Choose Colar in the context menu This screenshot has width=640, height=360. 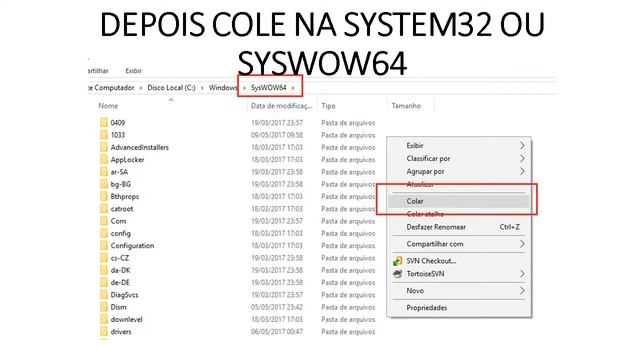click(459, 201)
